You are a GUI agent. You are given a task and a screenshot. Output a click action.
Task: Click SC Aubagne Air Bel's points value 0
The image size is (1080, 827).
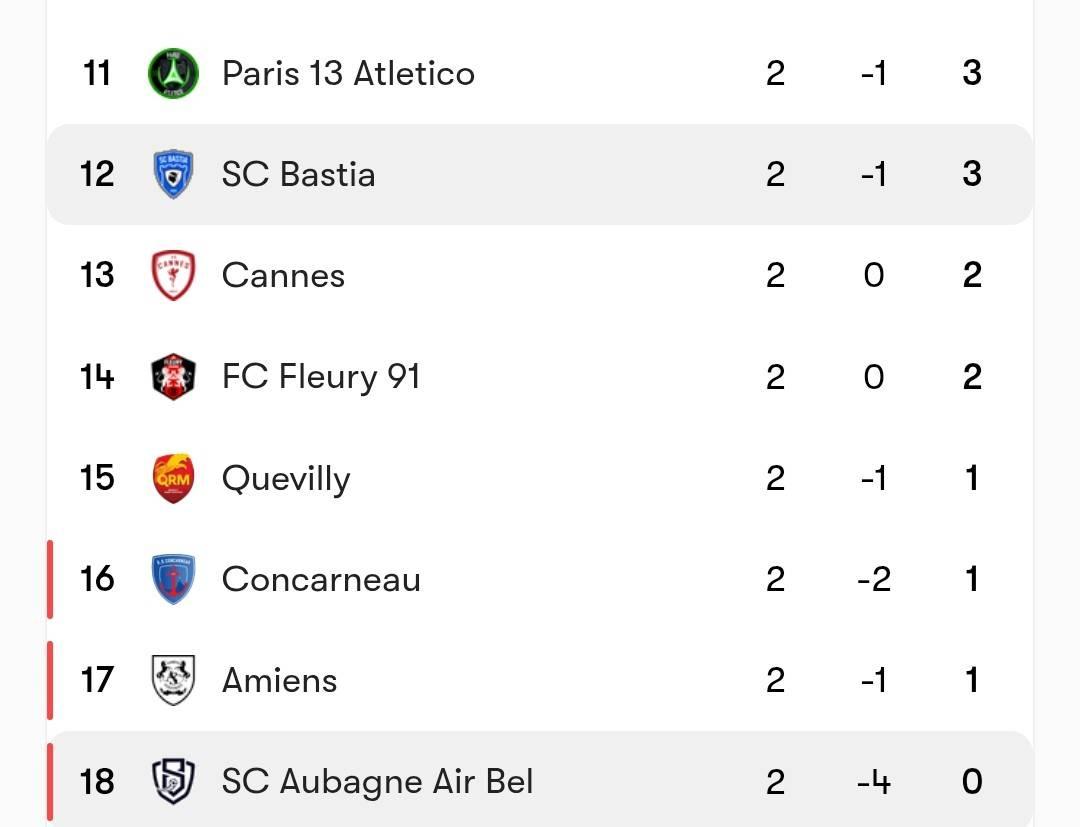pos(972,782)
